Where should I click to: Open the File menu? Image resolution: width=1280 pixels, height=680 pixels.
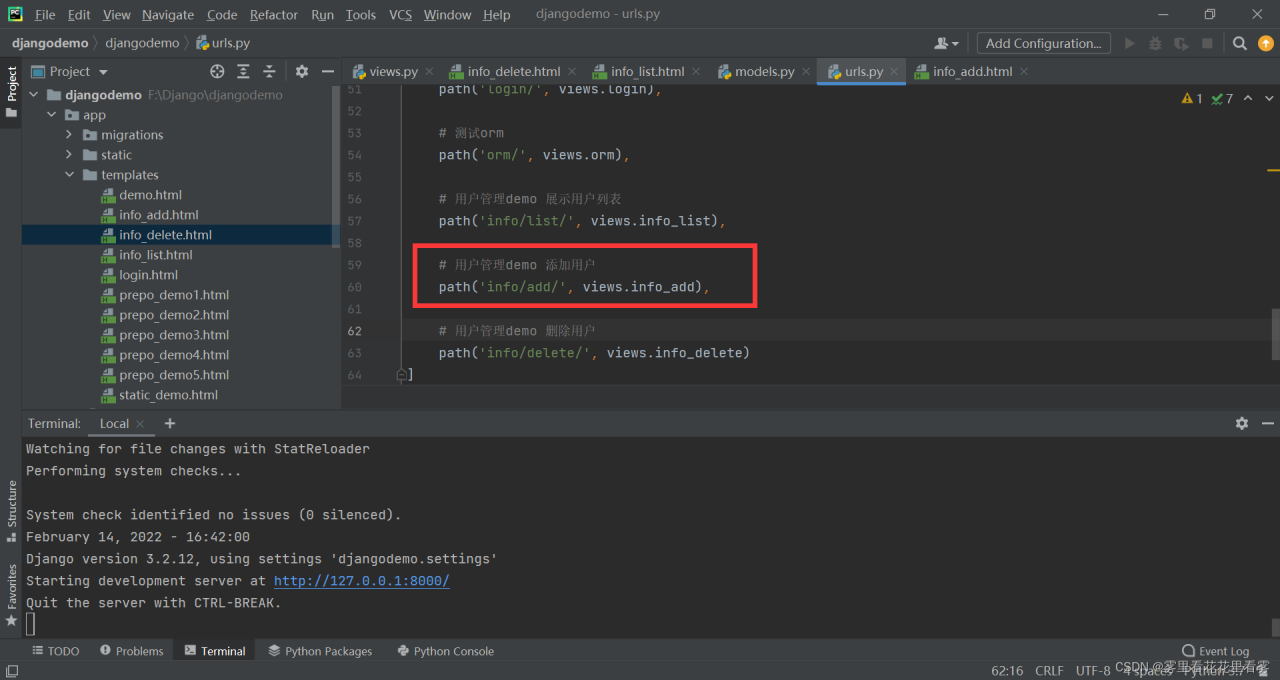pos(45,14)
